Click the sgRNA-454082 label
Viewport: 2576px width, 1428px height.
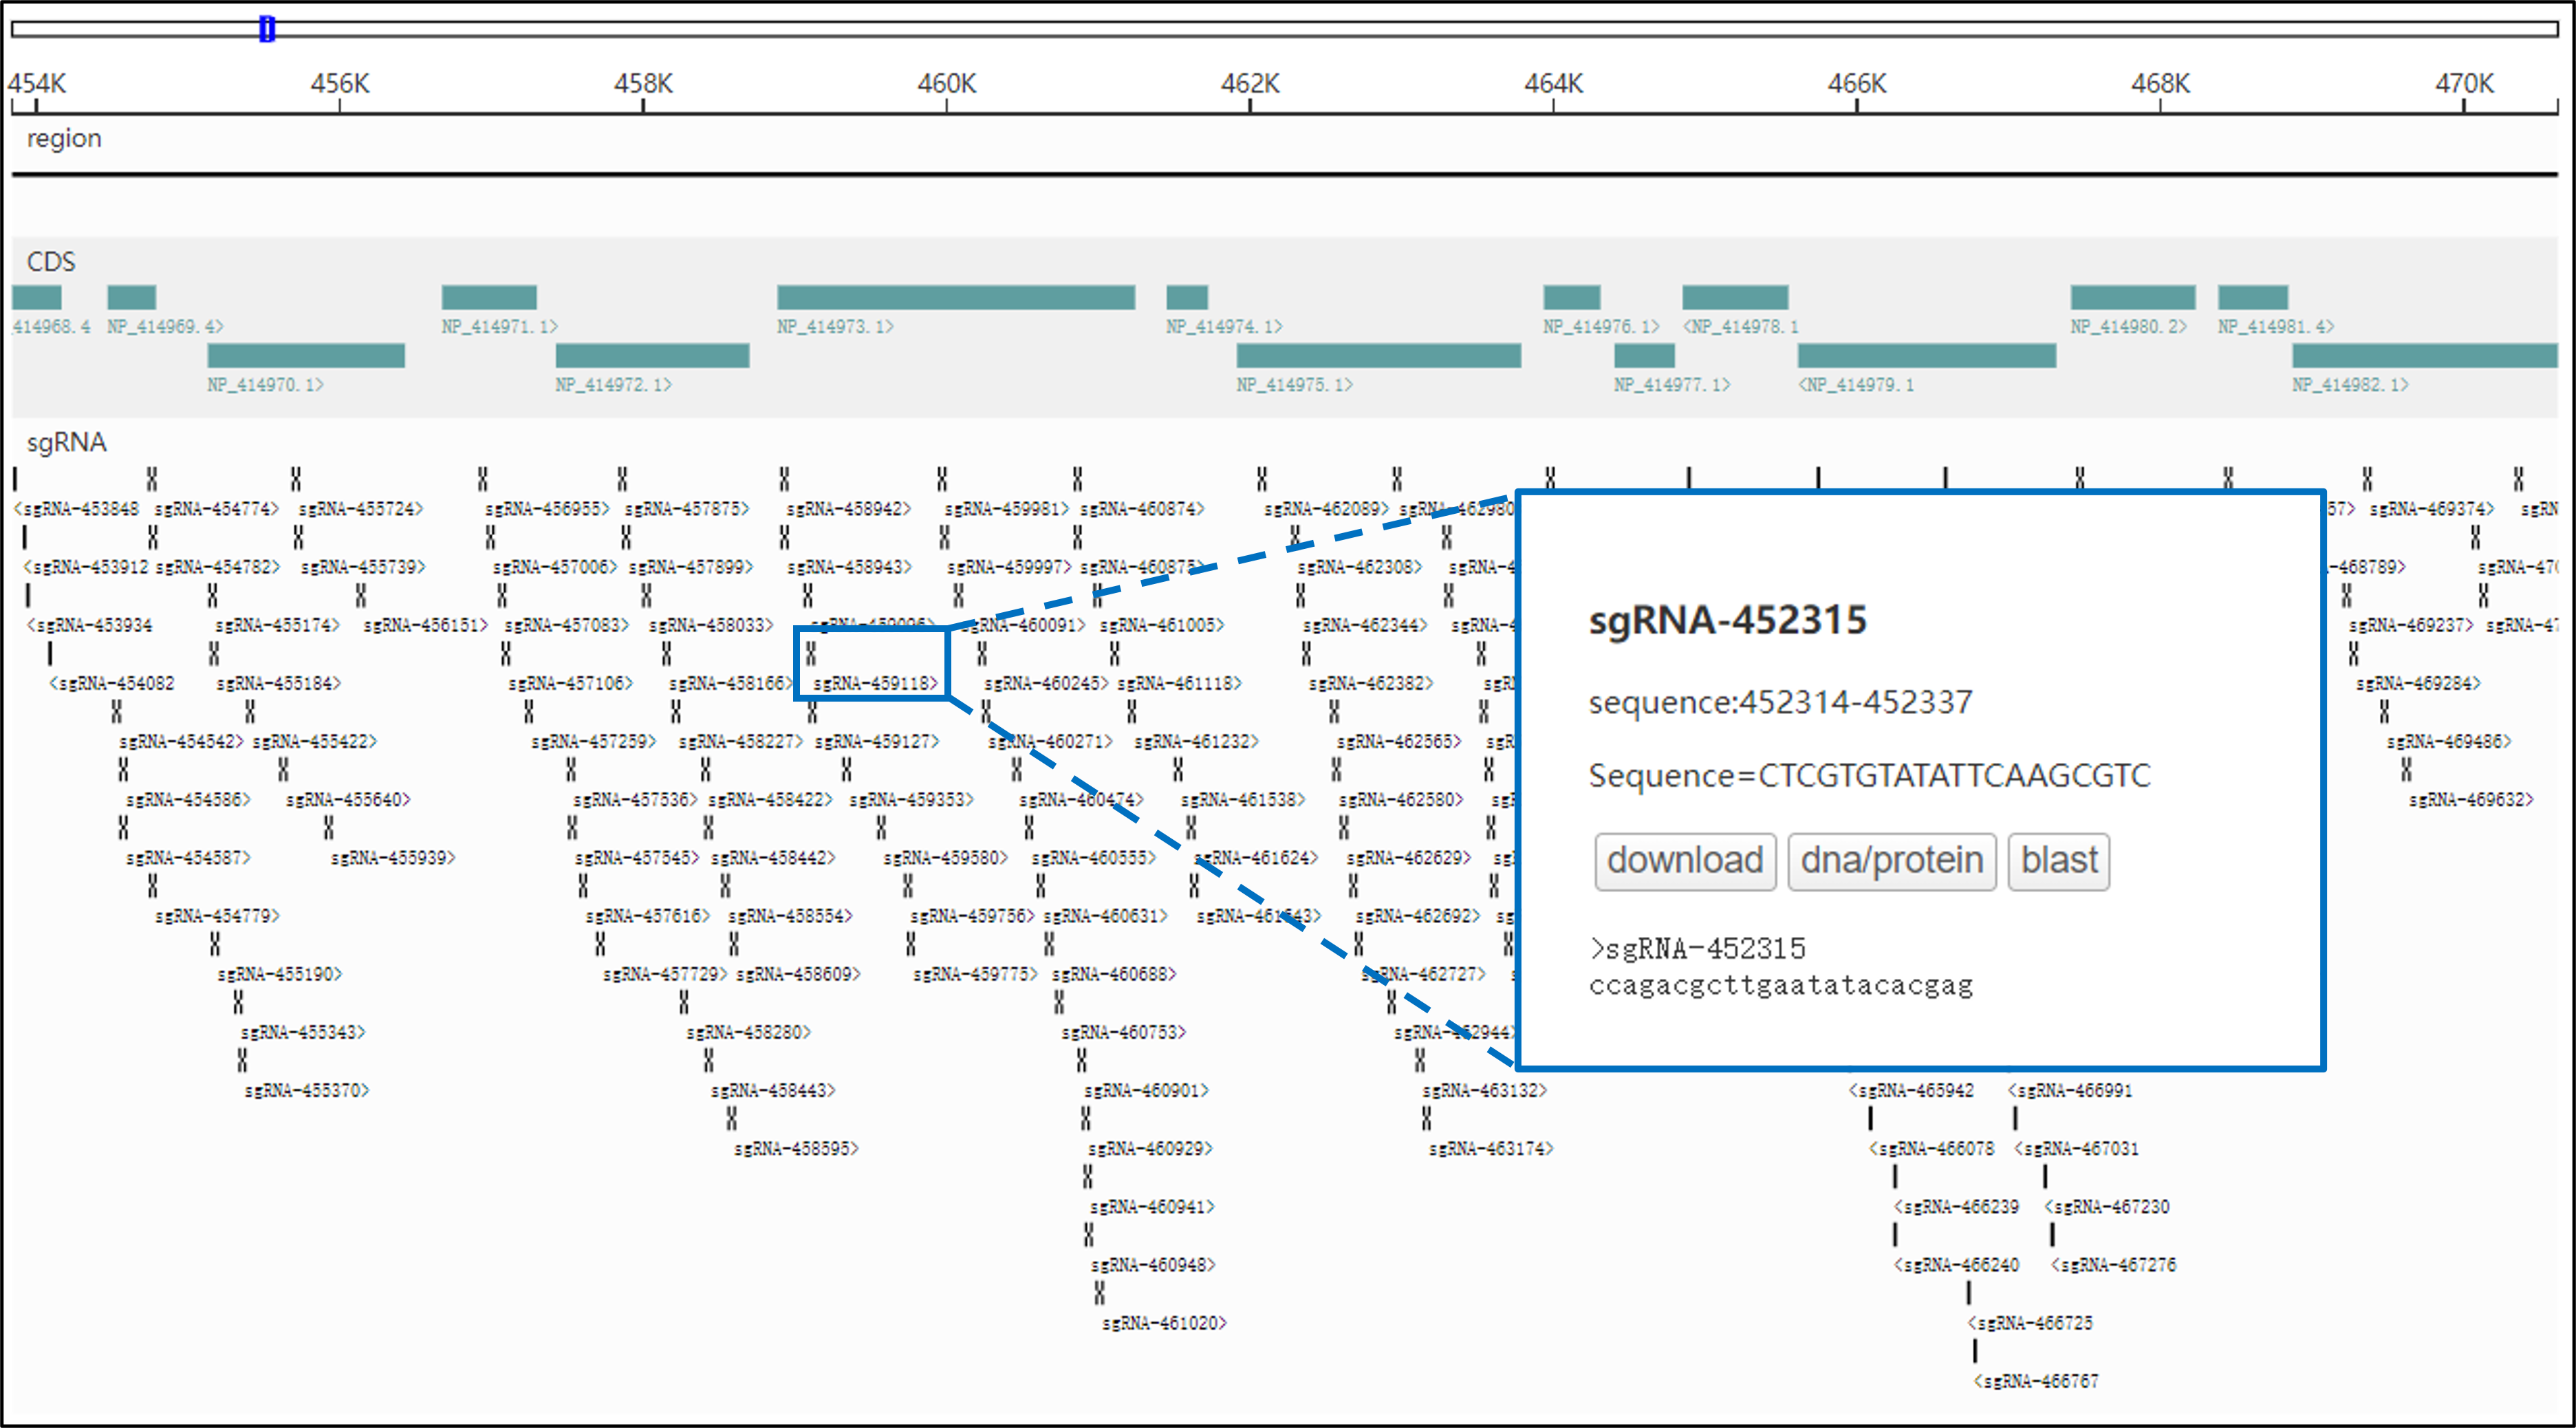click(x=112, y=684)
